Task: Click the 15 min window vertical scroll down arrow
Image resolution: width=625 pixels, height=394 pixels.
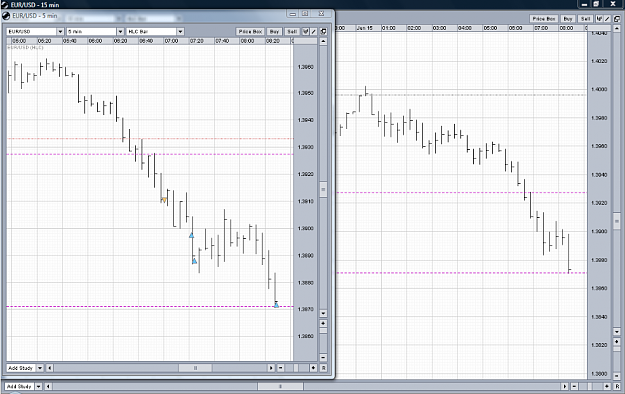Action: click(617, 332)
